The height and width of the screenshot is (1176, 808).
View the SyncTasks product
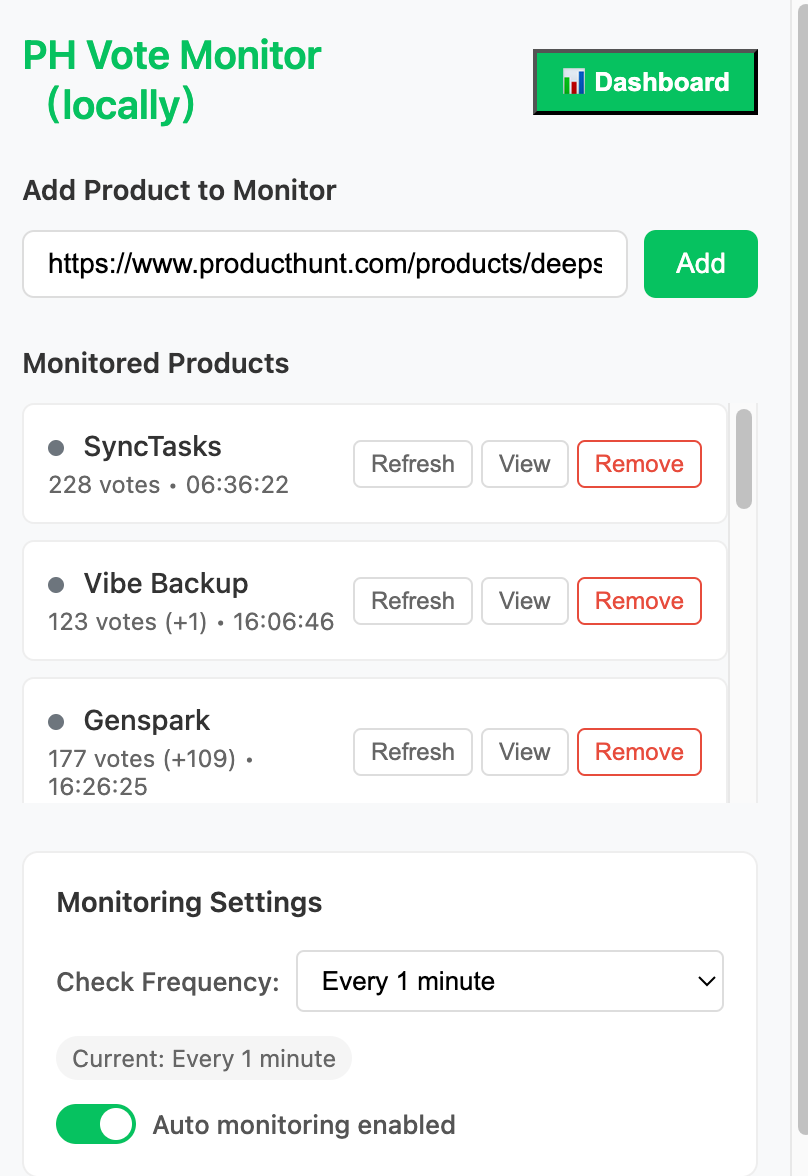(525, 464)
